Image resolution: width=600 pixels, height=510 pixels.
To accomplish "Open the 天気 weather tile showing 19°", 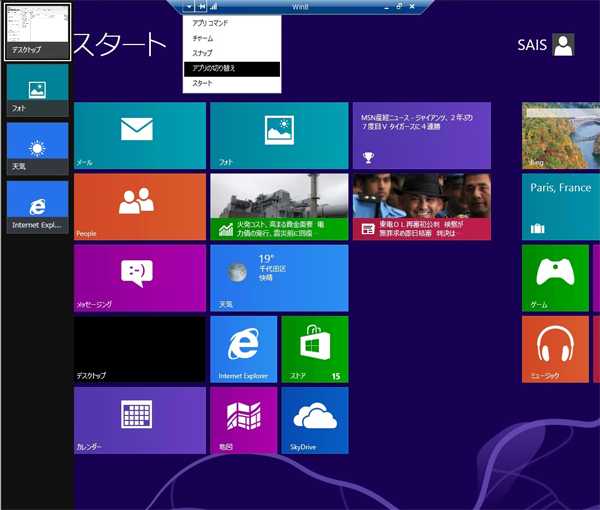I will pyautogui.click(x=279, y=278).
